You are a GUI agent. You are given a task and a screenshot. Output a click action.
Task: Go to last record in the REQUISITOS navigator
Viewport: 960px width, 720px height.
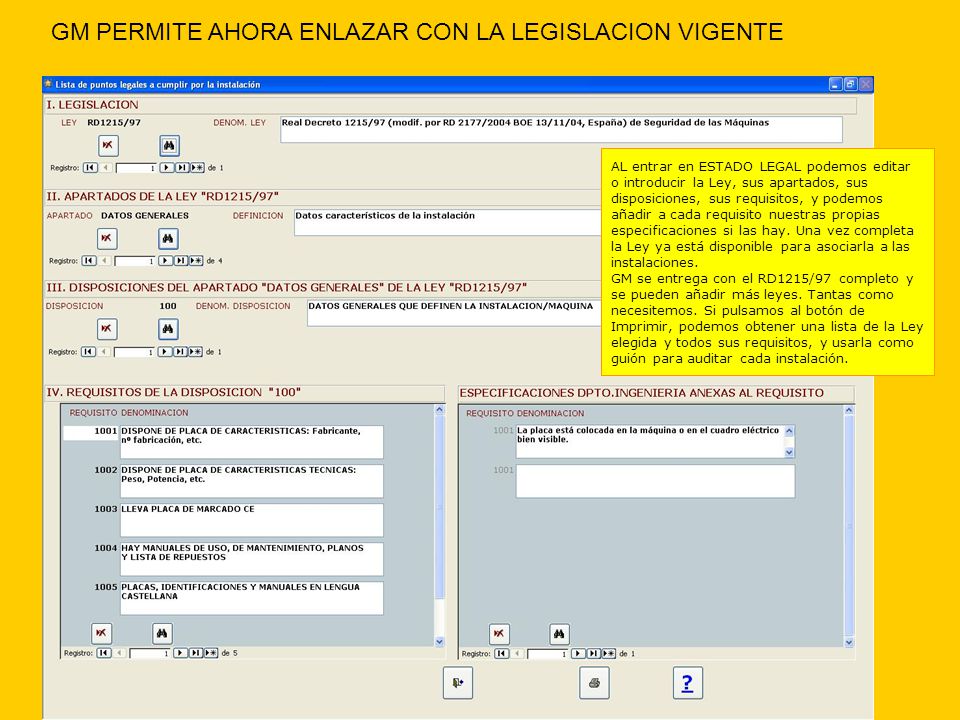tap(195, 653)
